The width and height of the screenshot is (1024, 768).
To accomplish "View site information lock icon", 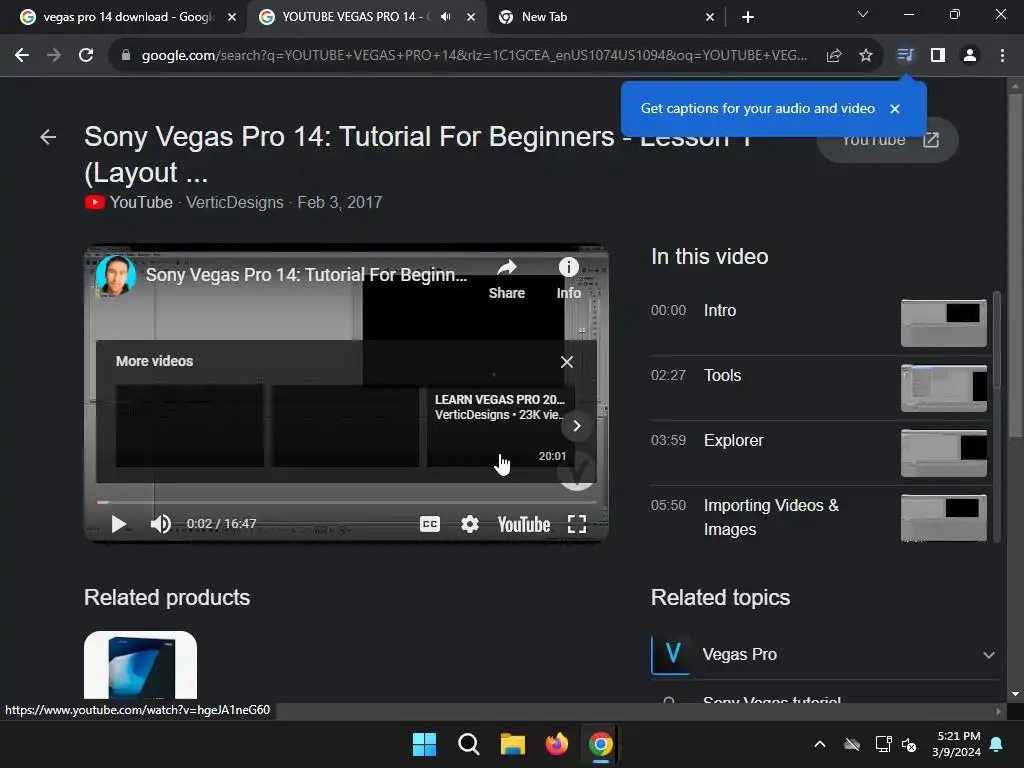I will [x=126, y=56].
